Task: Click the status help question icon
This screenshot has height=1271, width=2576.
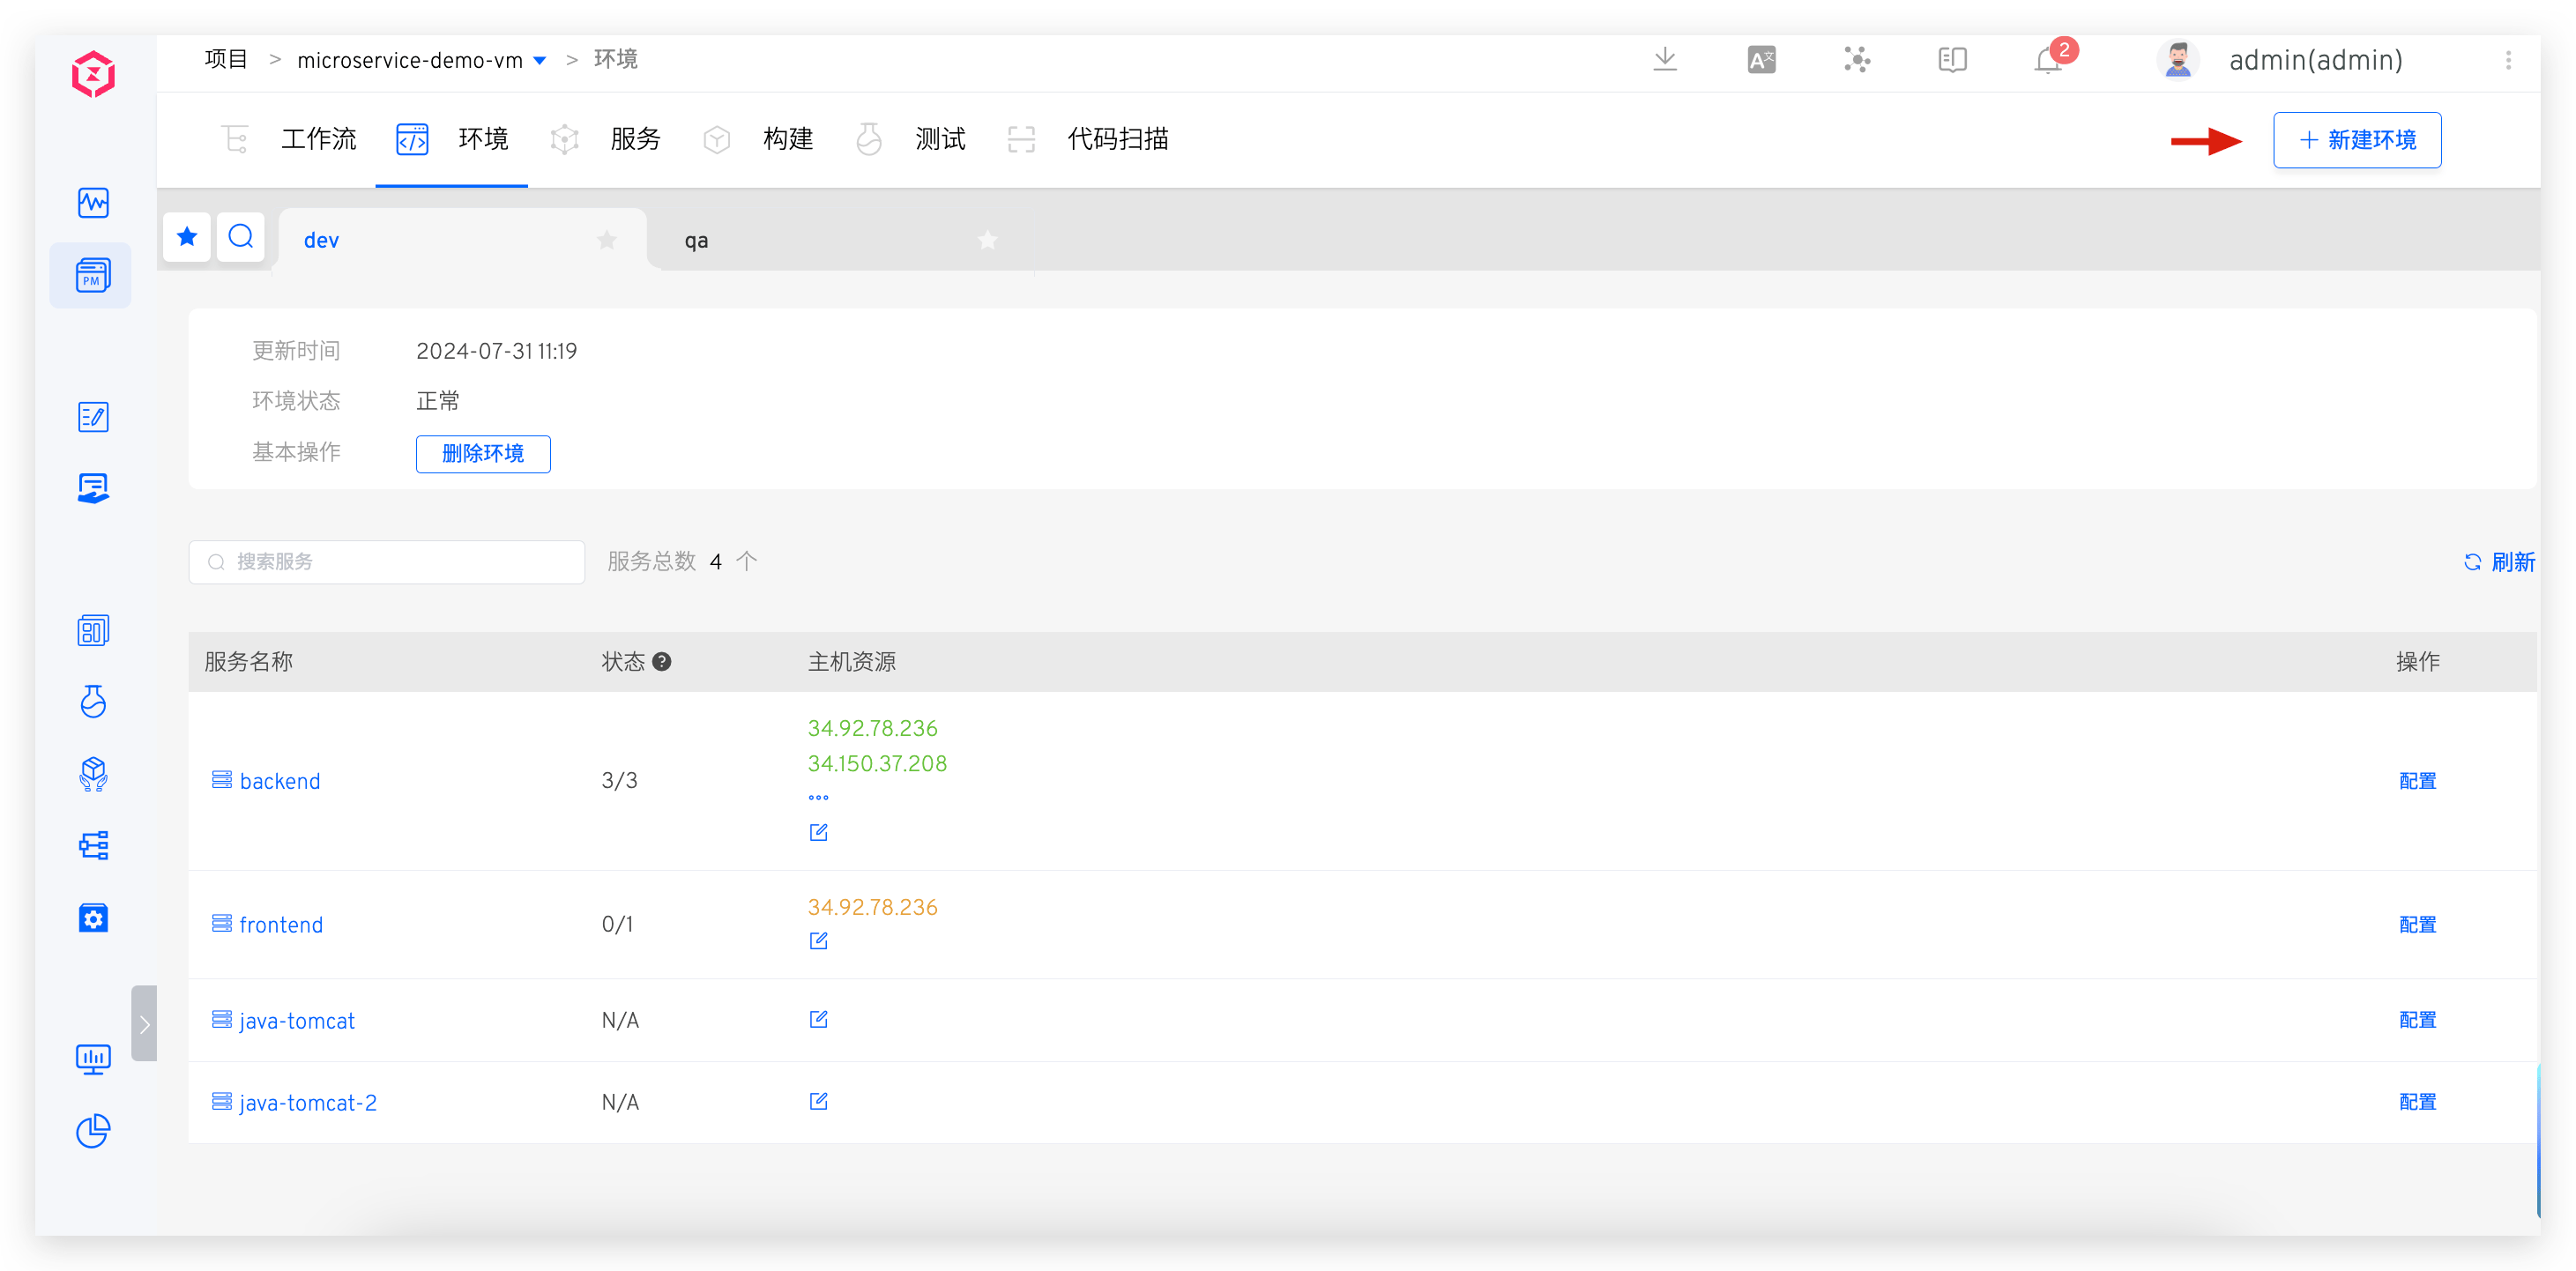Action: [662, 661]
